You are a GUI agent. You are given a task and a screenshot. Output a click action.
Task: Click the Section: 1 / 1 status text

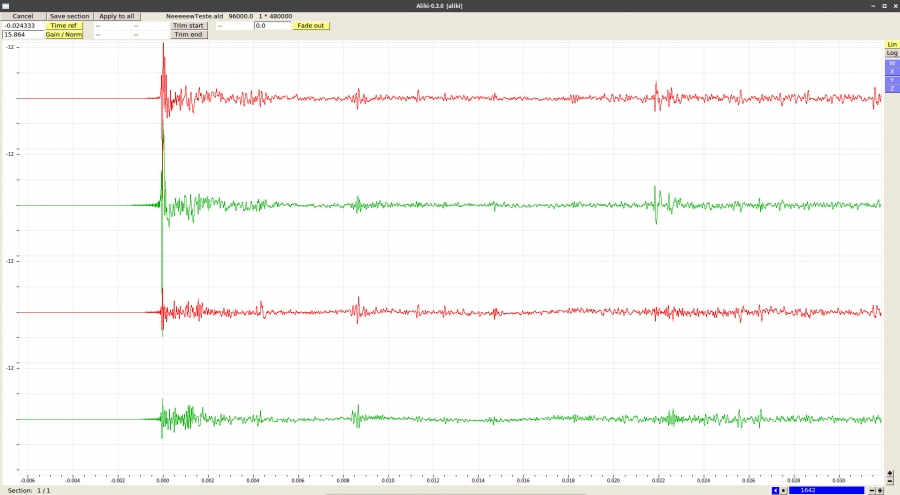[29, 490]
